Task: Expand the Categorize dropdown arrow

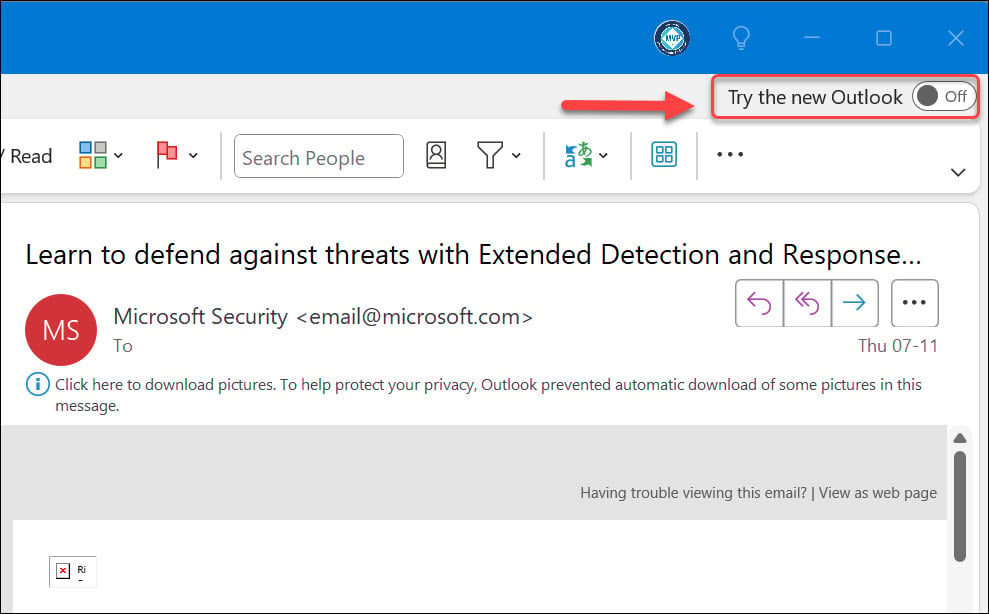Action: (119, 155)
